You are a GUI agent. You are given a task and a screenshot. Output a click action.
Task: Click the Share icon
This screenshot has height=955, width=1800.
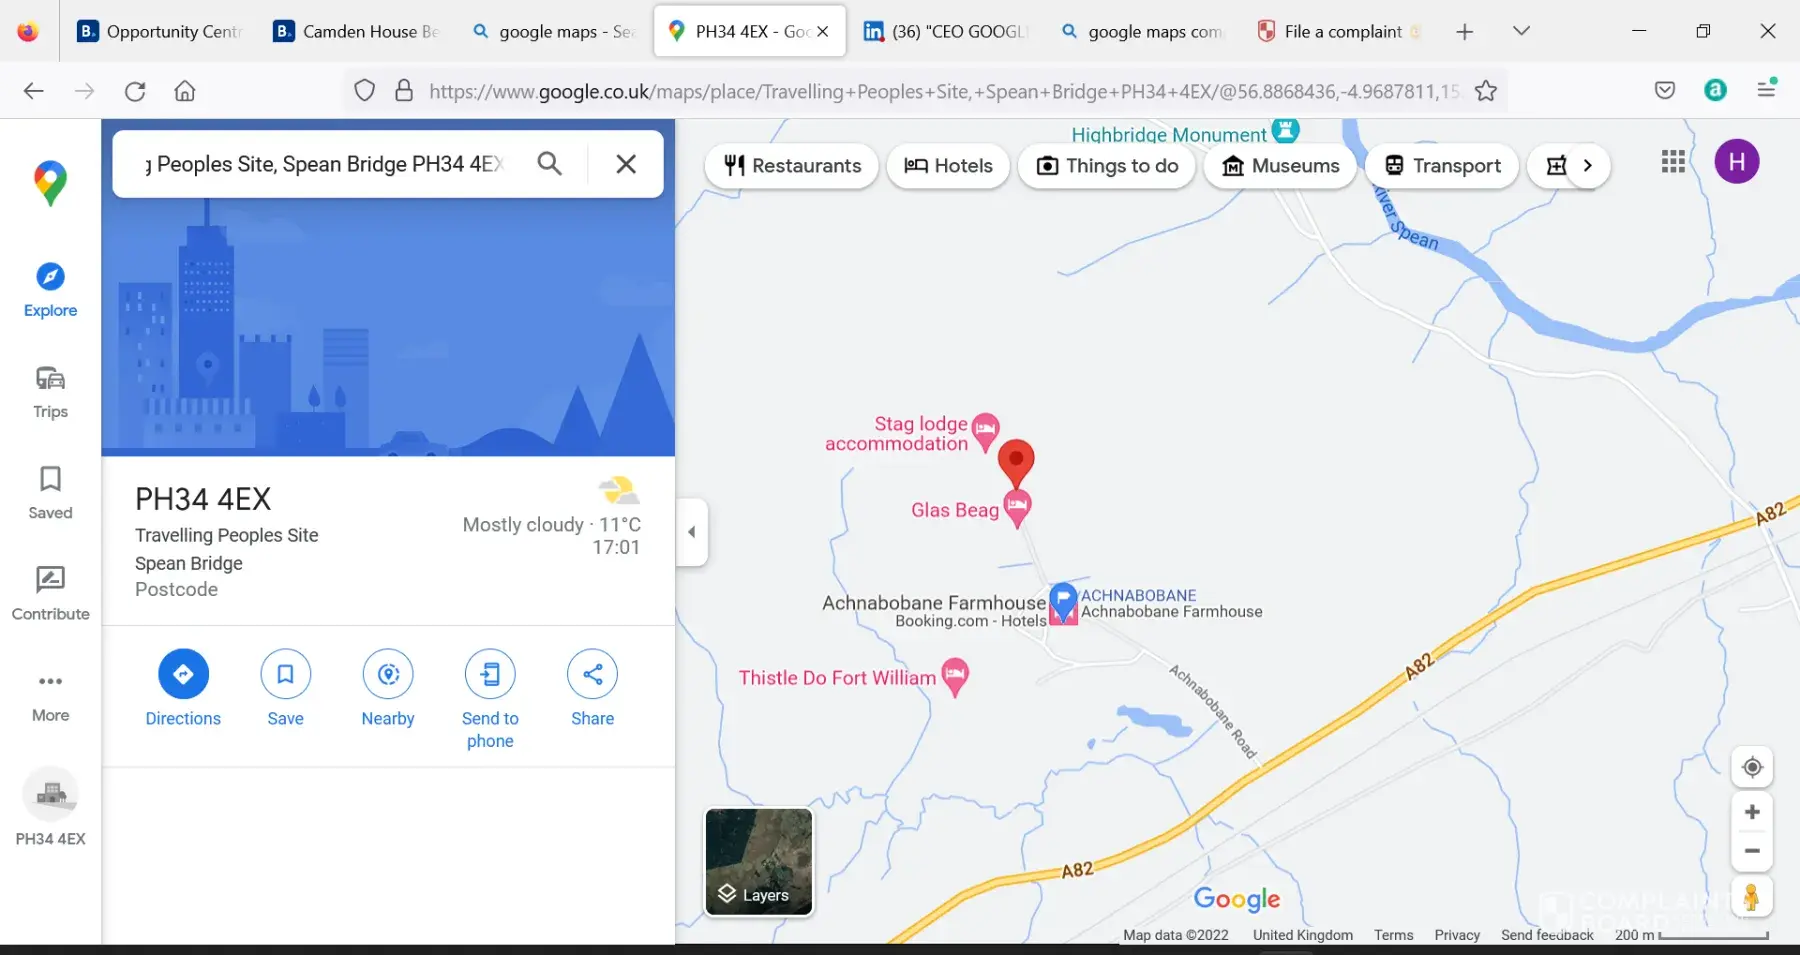click(x=592, y=675)
